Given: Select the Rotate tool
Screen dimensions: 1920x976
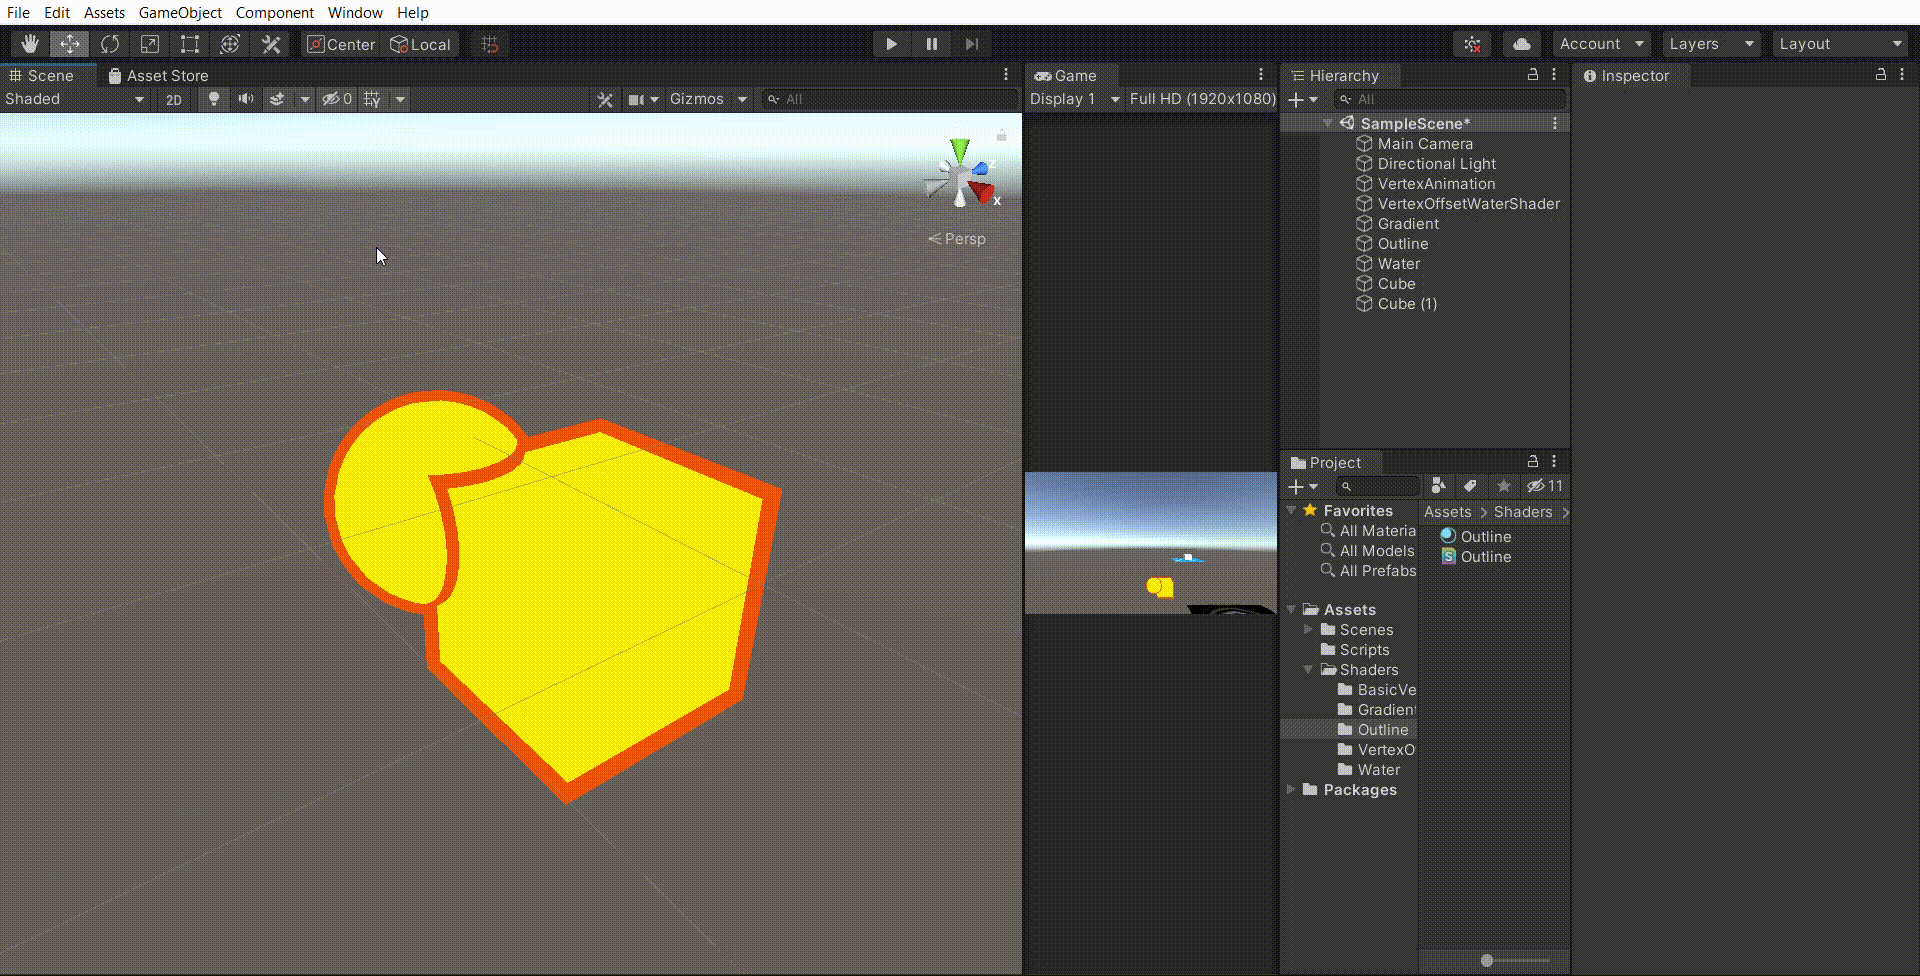Looking at the screenshot, I should (110, 44).
